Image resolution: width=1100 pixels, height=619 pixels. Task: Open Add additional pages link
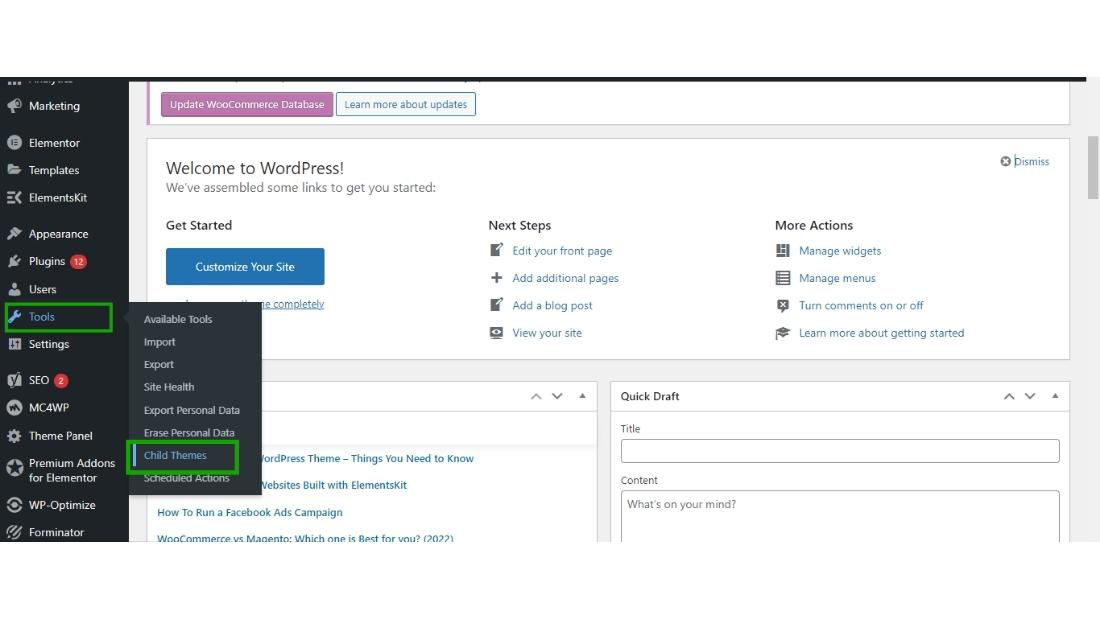[x=565, y=278]
